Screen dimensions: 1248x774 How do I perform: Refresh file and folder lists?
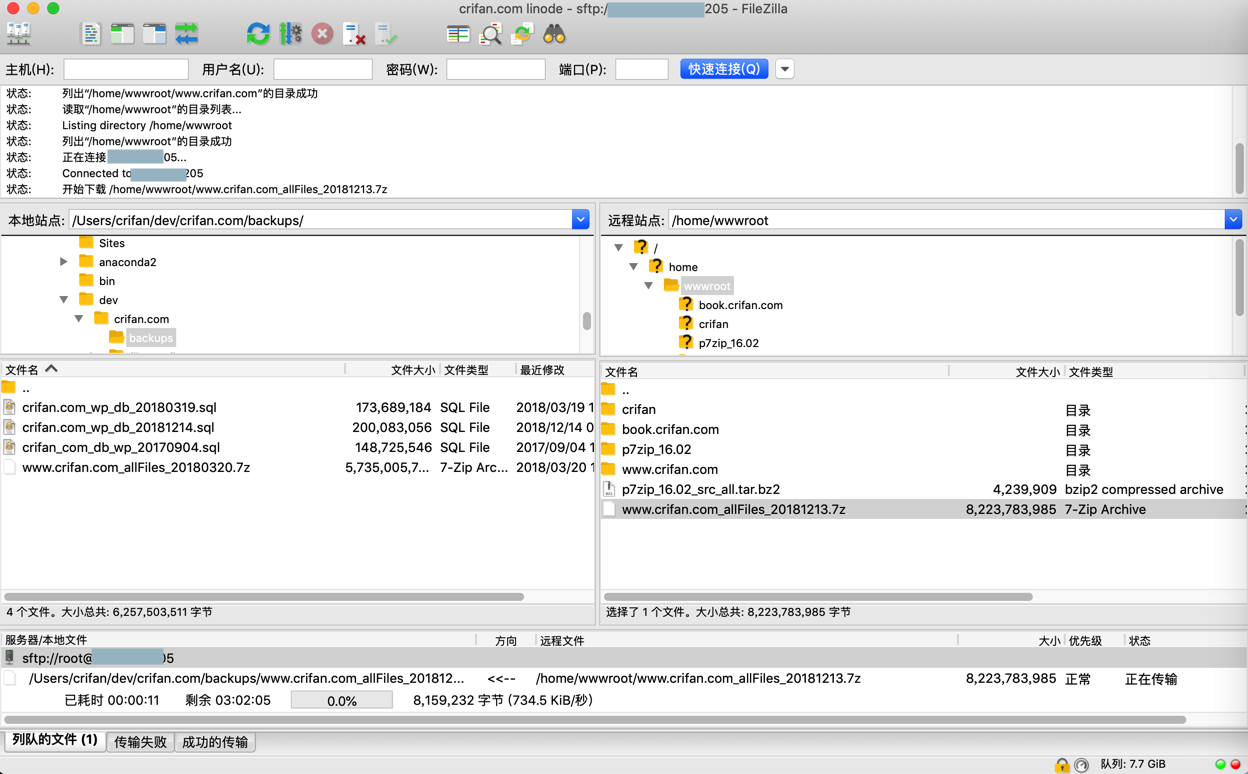[x=258, y=34]
